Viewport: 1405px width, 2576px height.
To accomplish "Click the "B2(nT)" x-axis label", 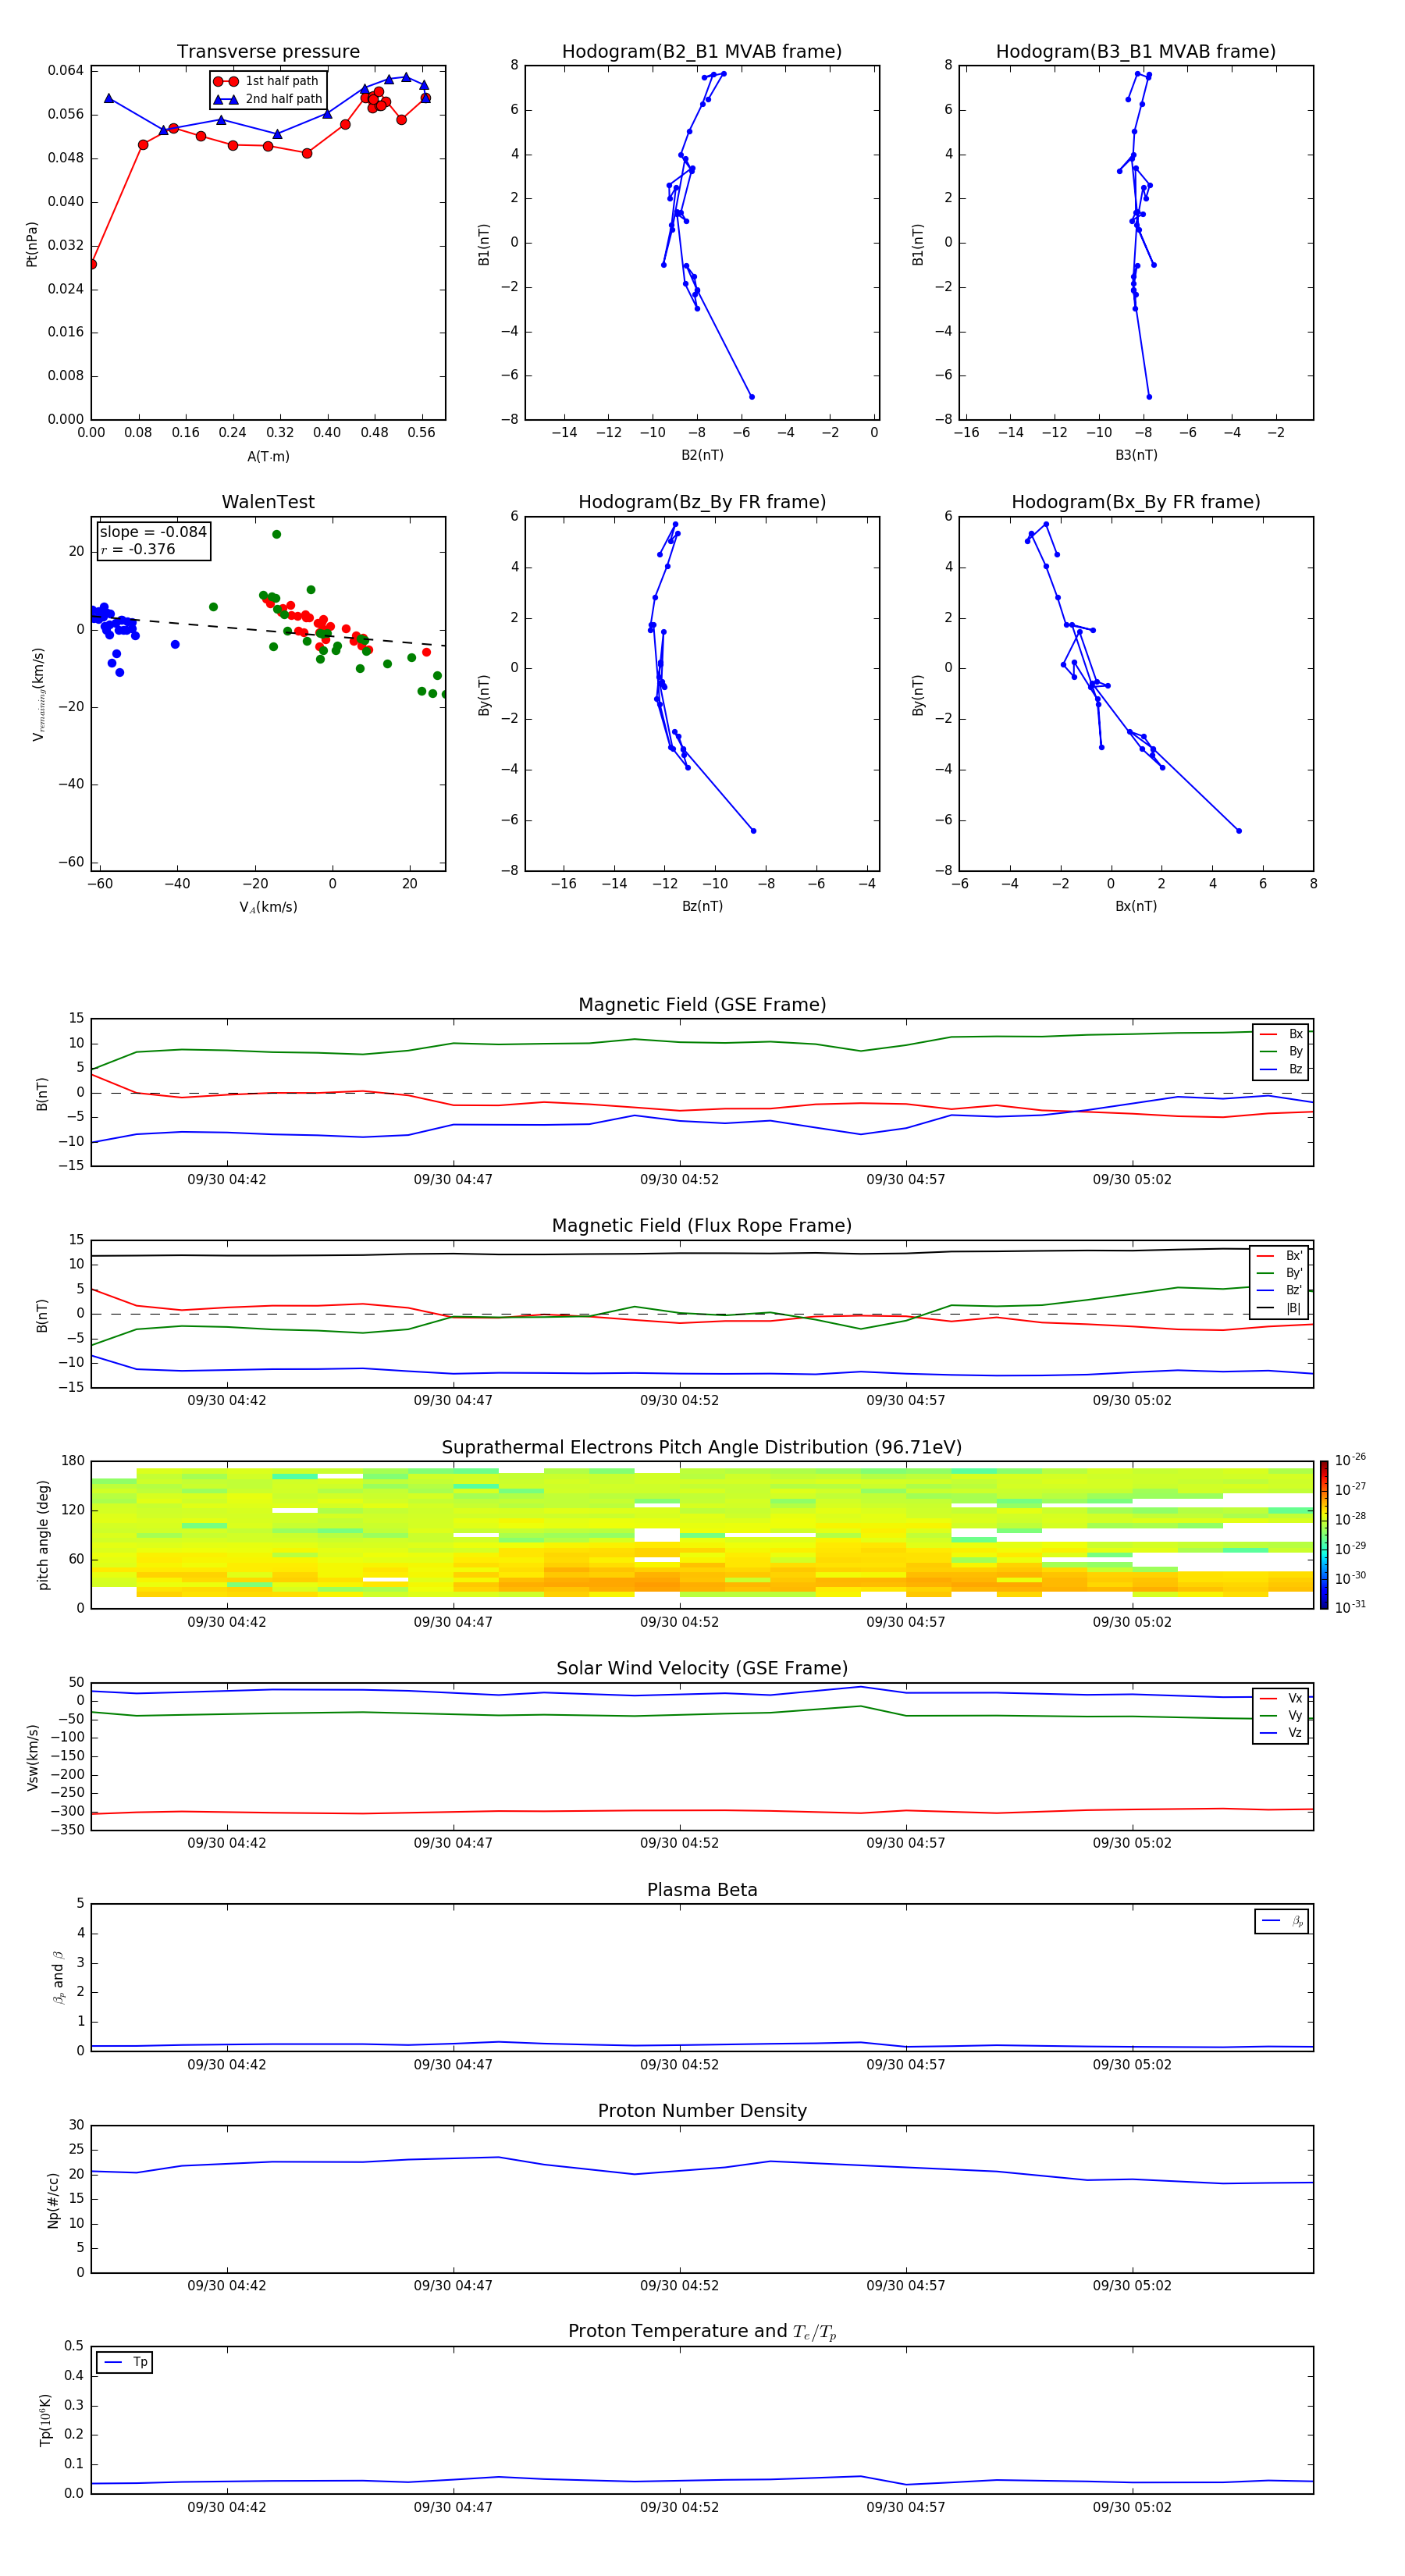I will [x=702, y=455].
